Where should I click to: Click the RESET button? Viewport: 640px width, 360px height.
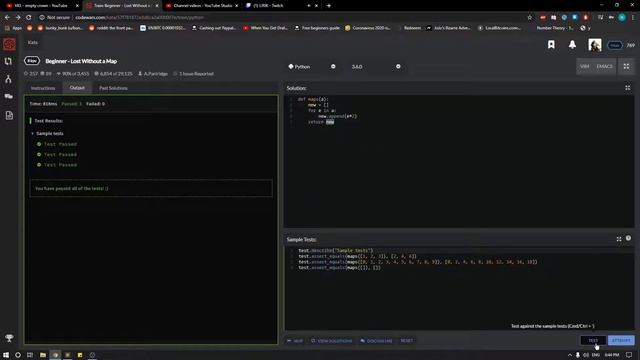[x=407, y=340]
